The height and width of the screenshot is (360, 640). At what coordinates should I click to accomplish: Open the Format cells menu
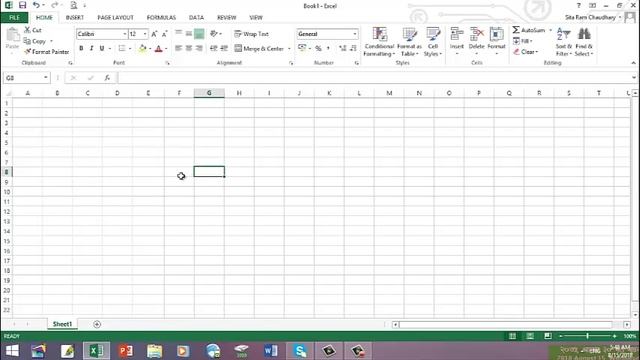click(496, 41)
